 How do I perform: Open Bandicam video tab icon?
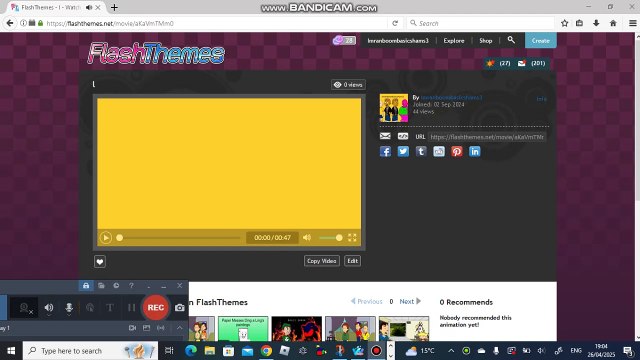tap(132, 328)
